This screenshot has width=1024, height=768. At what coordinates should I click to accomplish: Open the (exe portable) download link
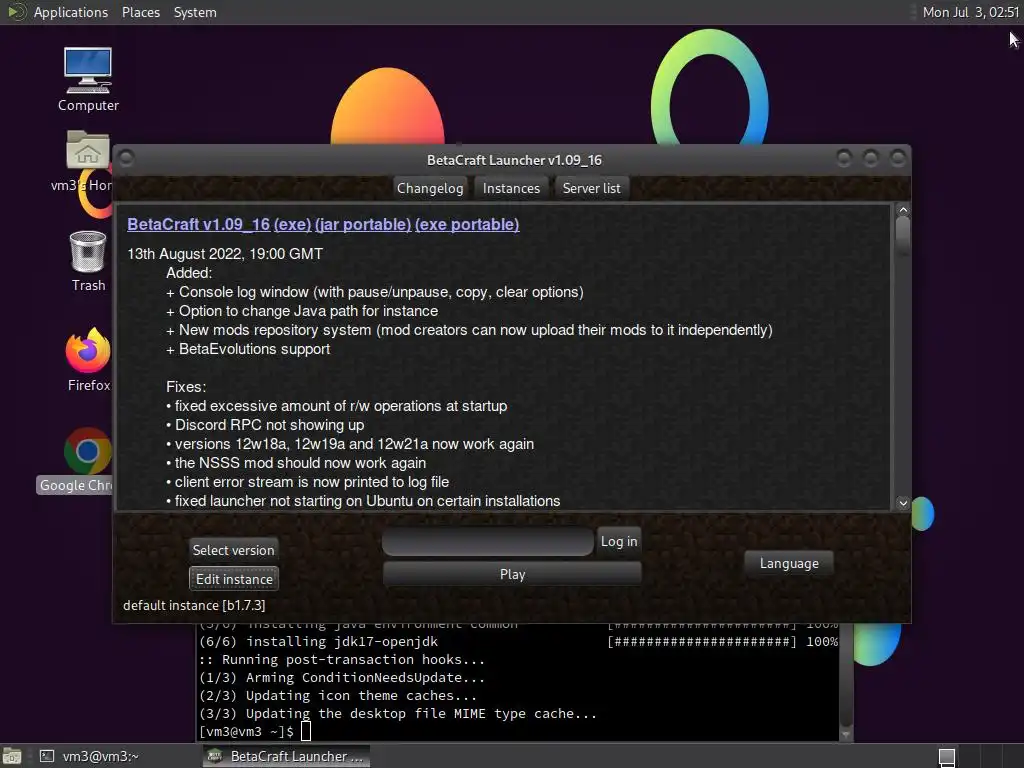point(467,224)
